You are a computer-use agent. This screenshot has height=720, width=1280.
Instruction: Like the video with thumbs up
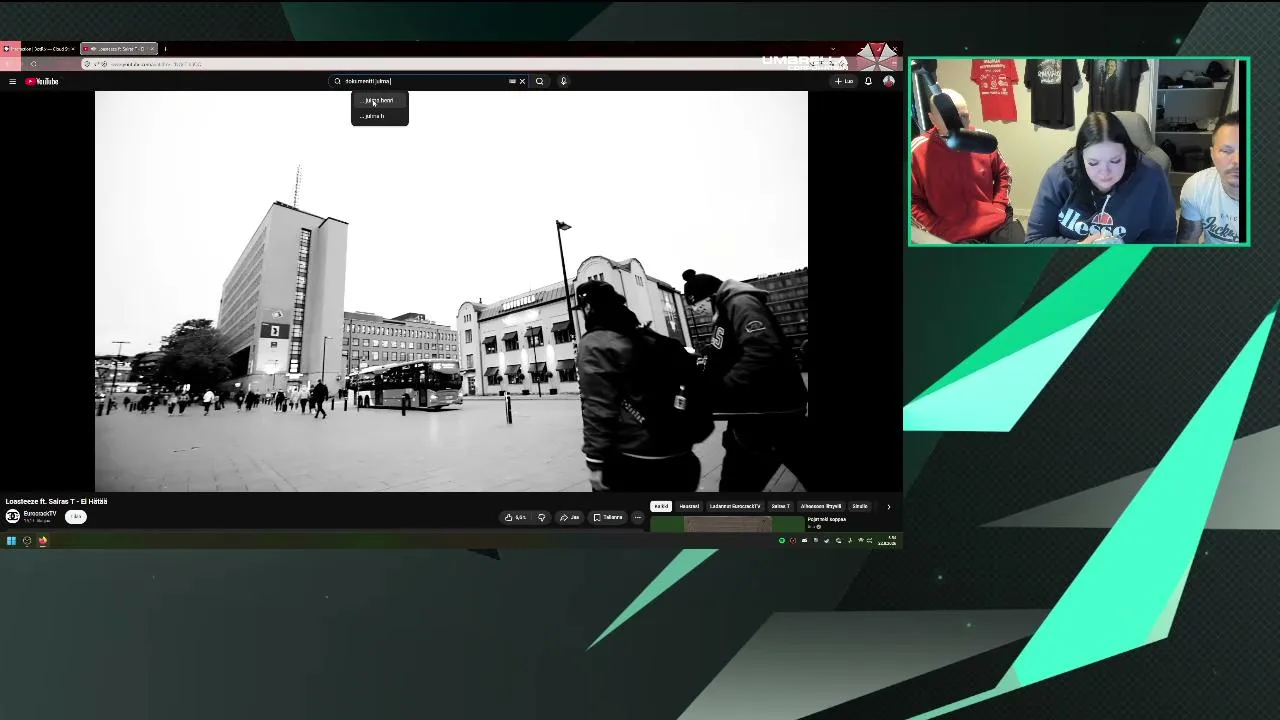[516, 517]
